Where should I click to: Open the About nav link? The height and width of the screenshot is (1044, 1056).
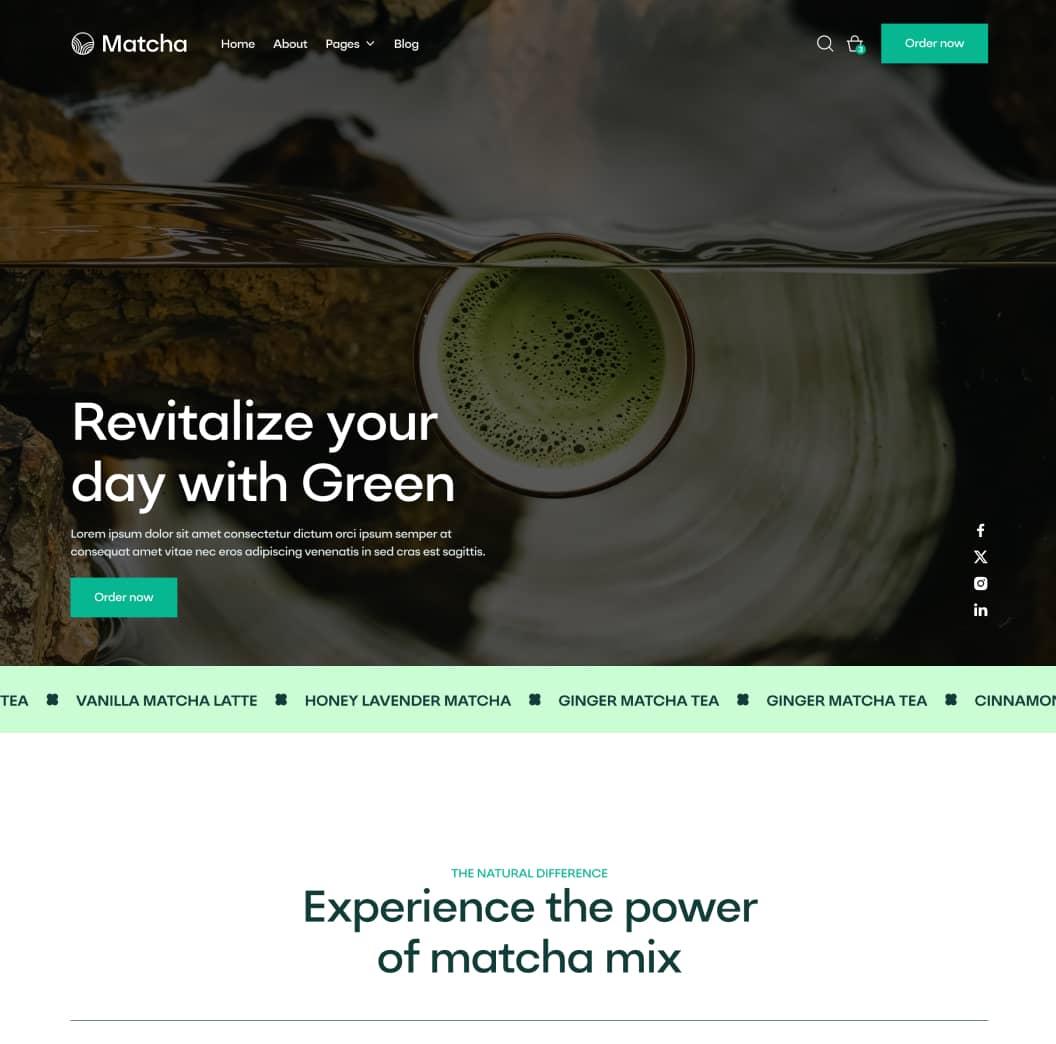(x=290, y=44)
